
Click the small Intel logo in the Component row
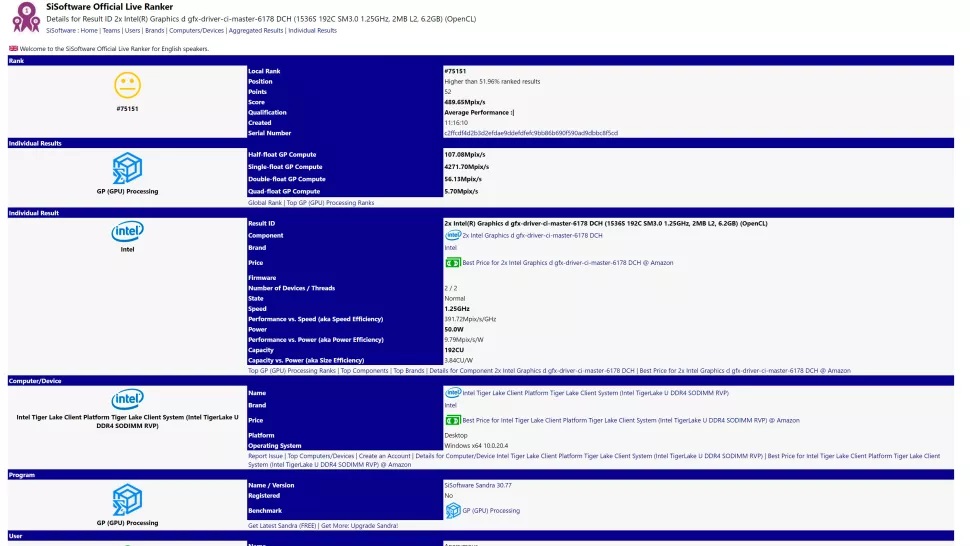tap(453, 235)
